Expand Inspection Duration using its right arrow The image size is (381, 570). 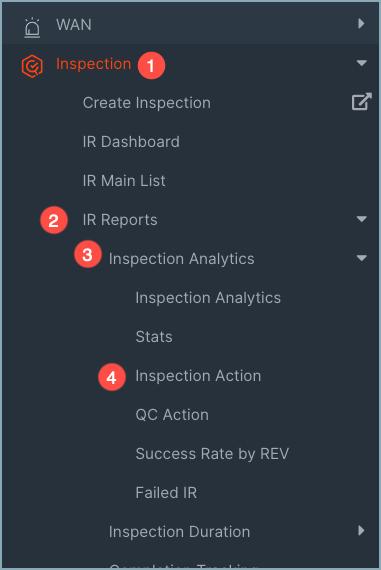361,530
